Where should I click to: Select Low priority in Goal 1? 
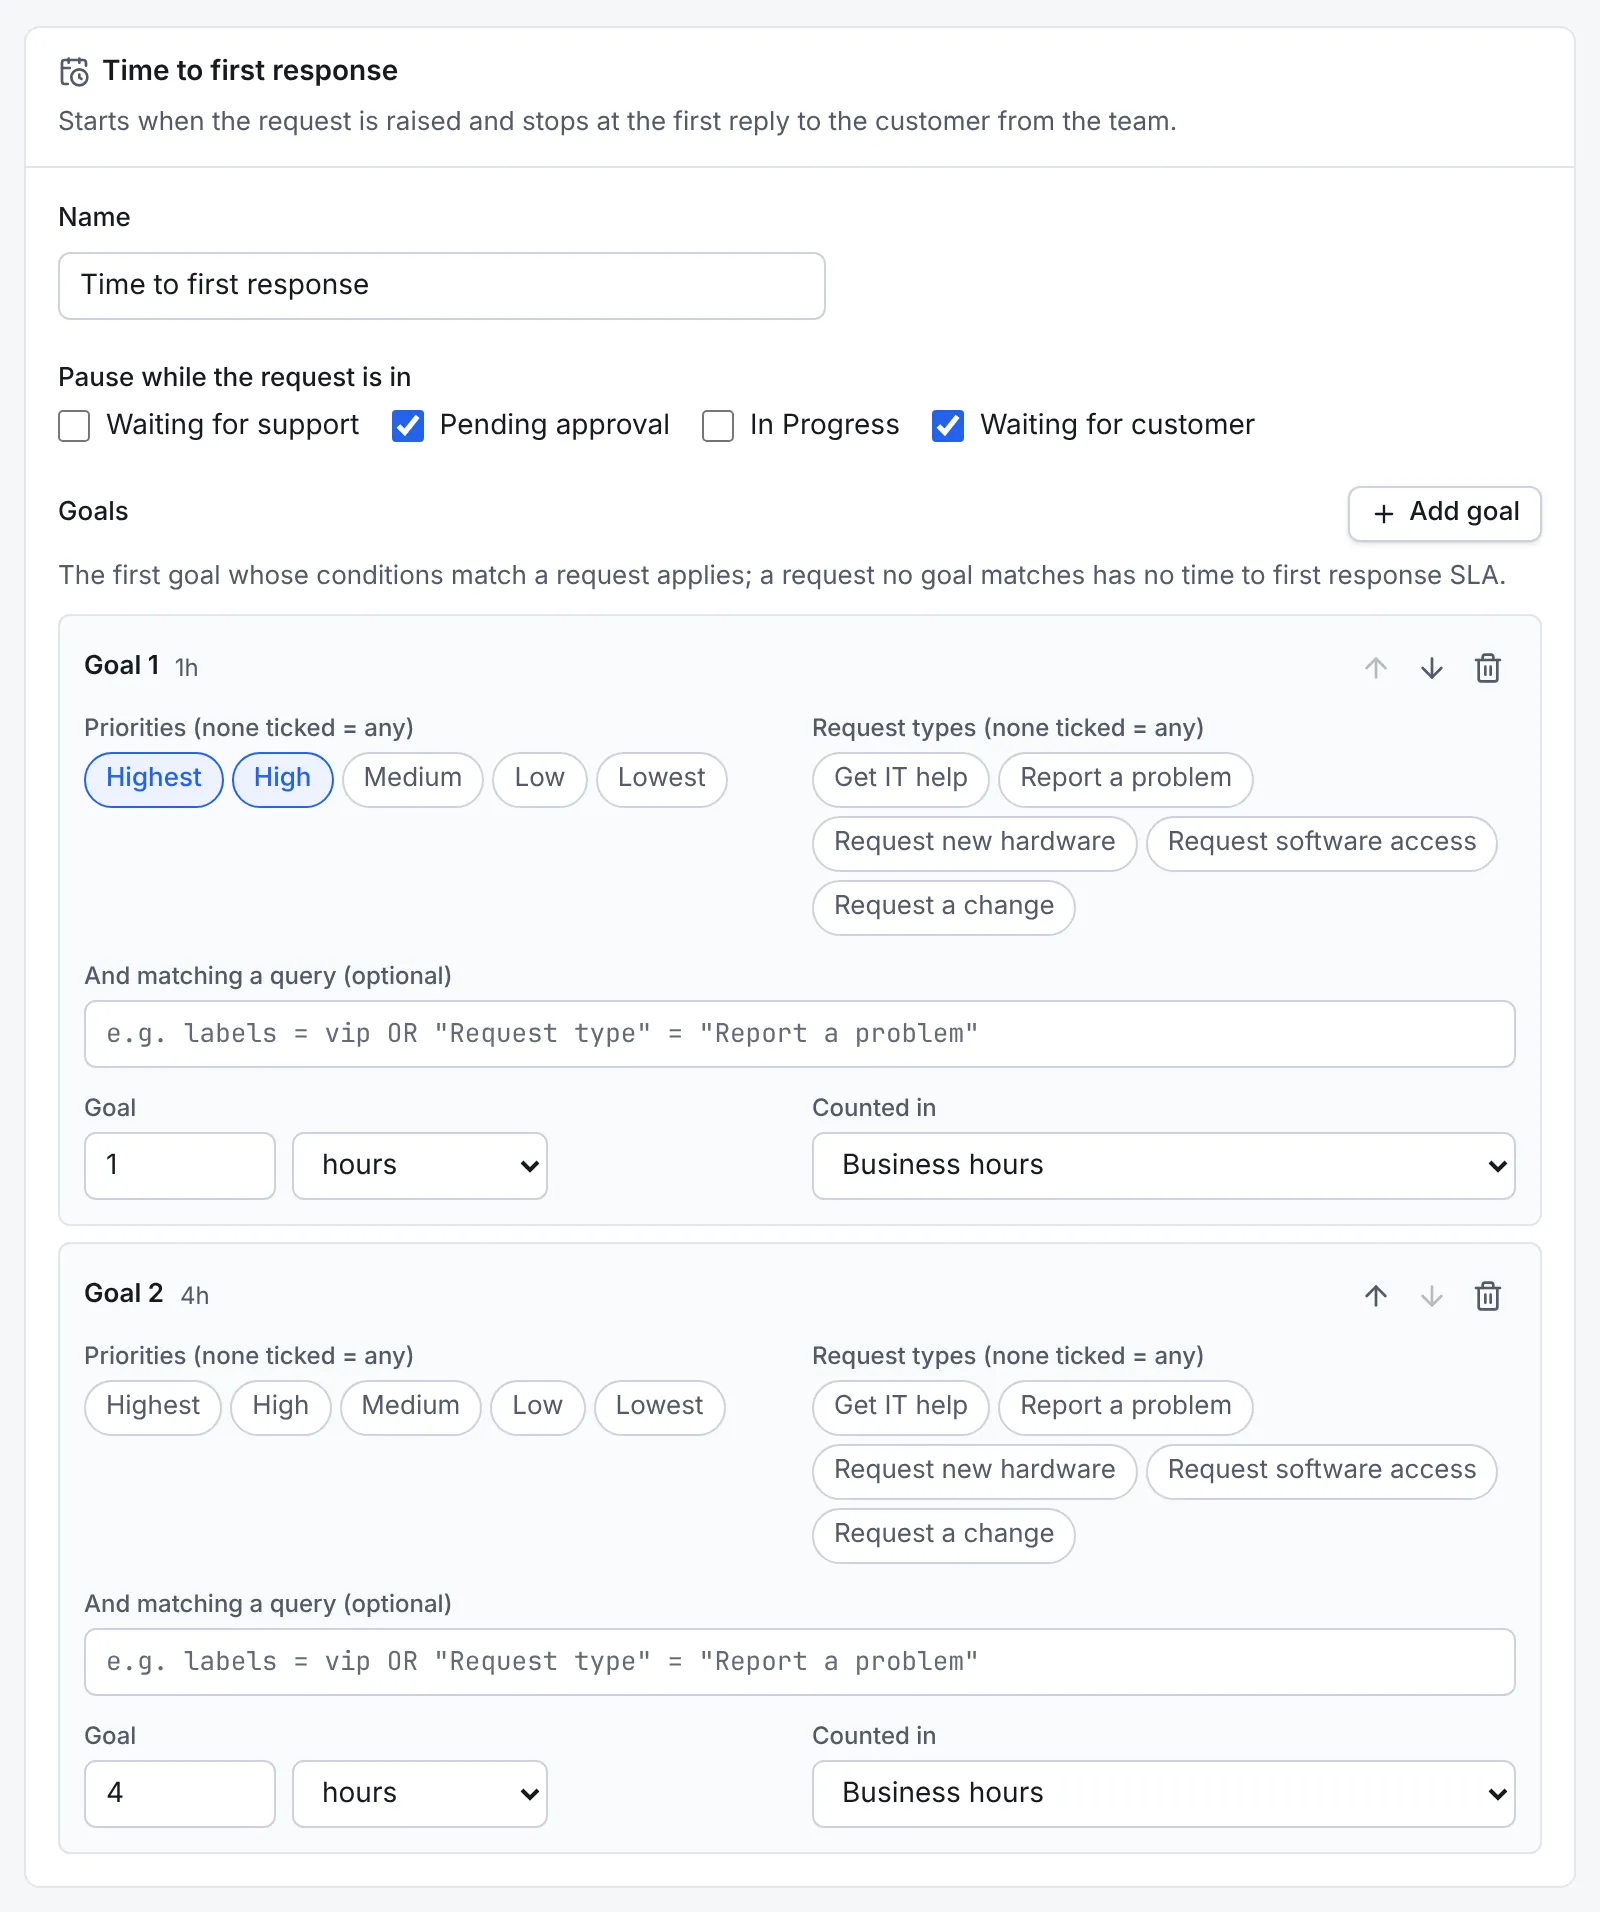[540, 779]
